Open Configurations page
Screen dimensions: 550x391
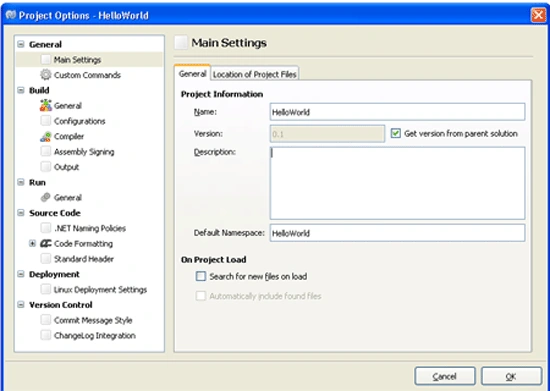[x=80, y=121]
